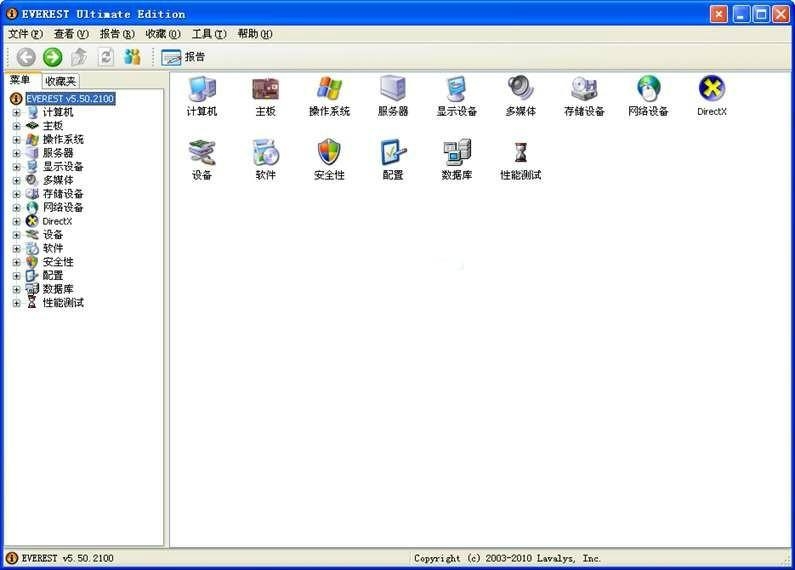The height and width of the screenshot is (570, 795).
Task: Select 网络设备 in the tree sidebar
Action: point(62,208)
